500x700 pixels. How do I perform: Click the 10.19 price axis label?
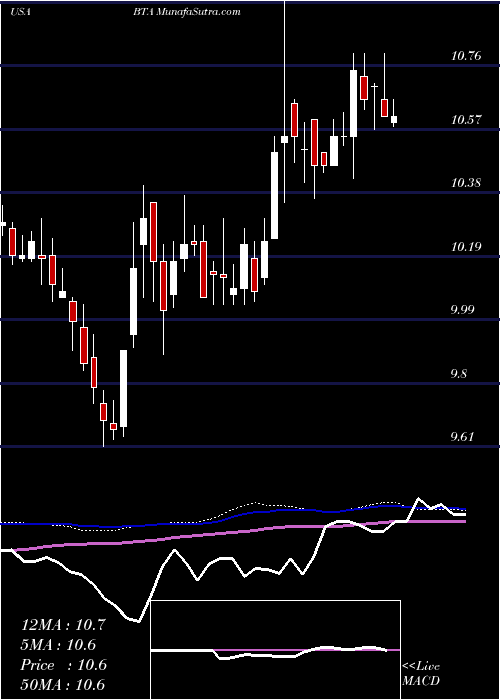(x=466, y=246)
